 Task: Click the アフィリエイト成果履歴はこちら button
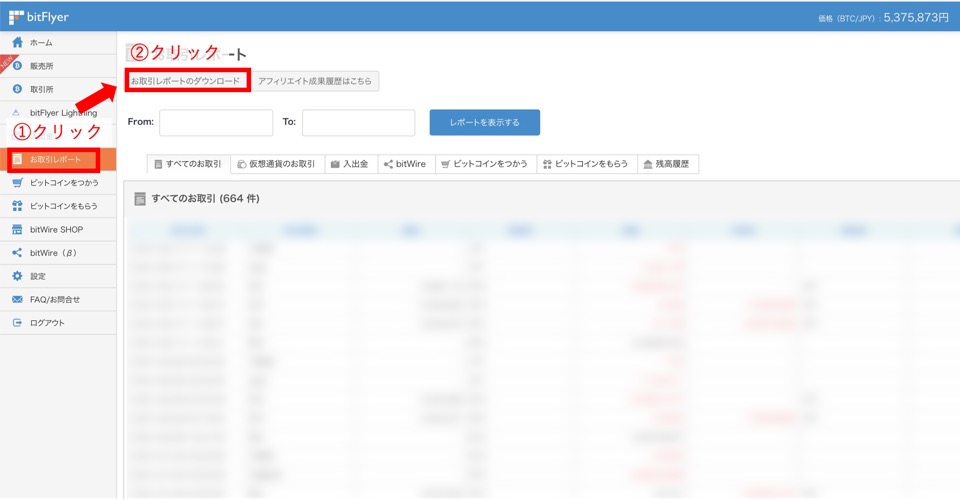pos(315,81)
